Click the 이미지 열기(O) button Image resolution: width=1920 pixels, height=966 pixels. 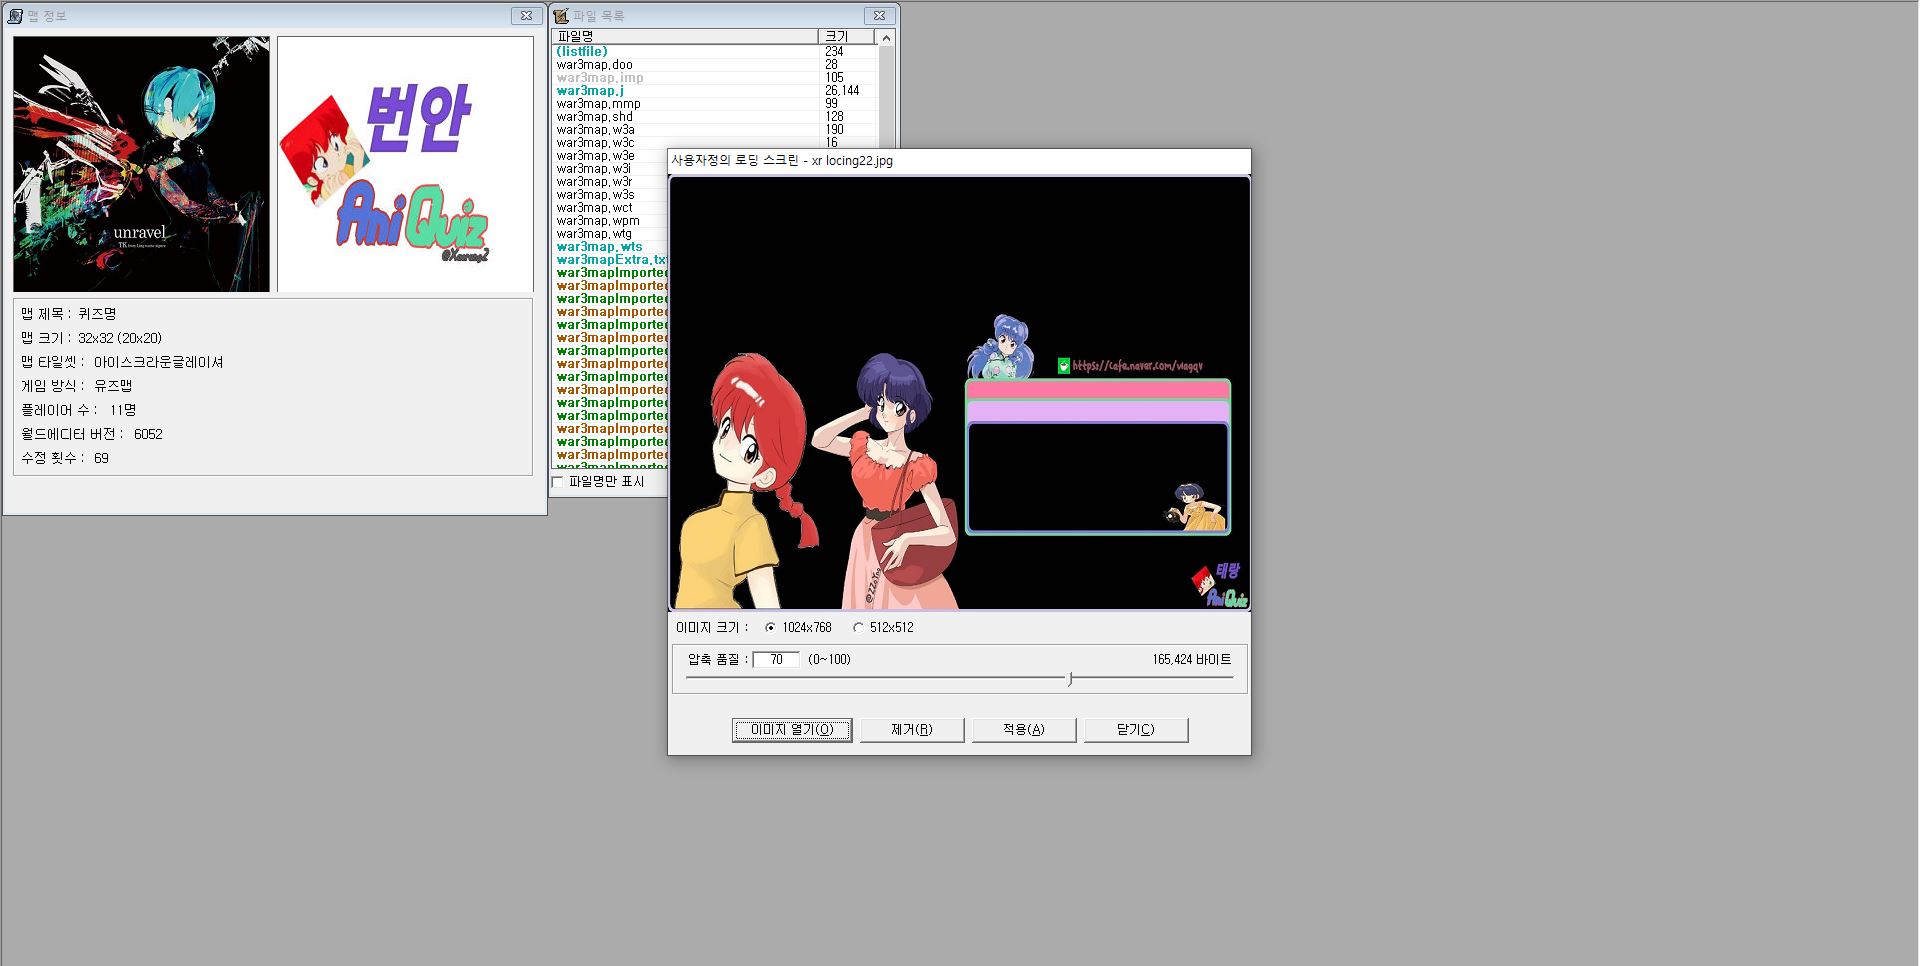792,730
